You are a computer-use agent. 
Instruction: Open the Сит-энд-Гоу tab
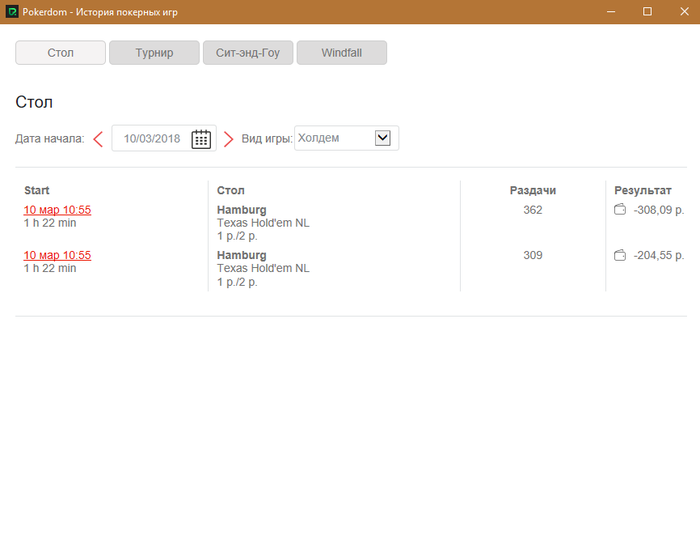coord(248,53)
